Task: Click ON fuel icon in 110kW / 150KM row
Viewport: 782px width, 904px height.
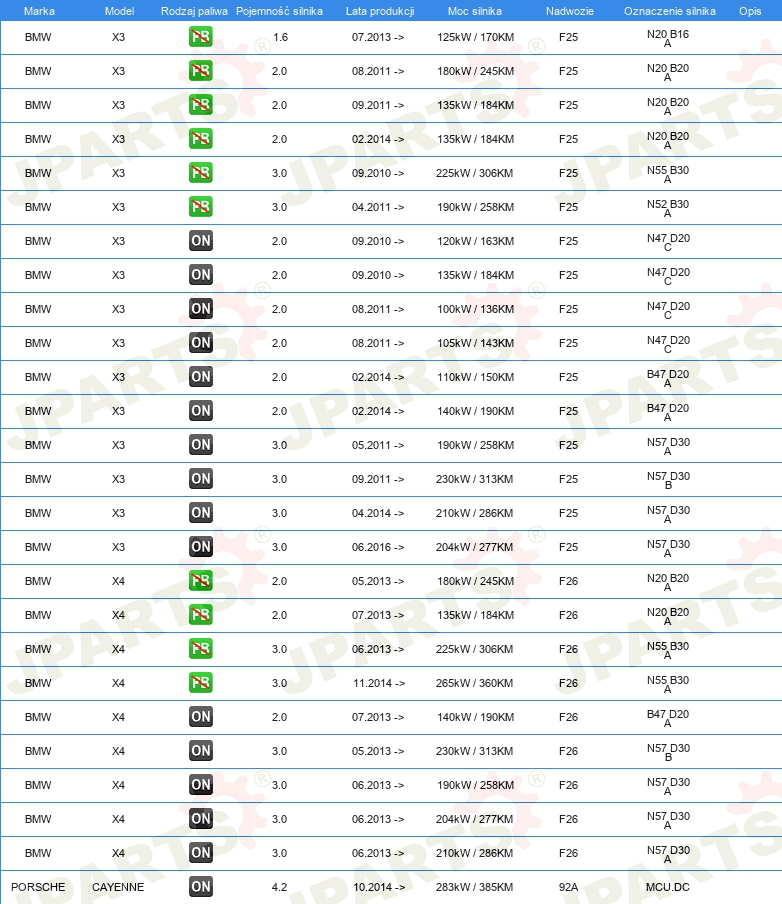Action: [201, 377]
